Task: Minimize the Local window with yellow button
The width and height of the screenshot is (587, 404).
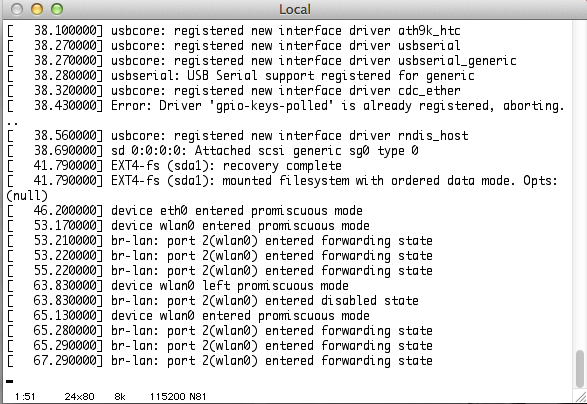Action: pyautogui.click(x=37, y=9)
